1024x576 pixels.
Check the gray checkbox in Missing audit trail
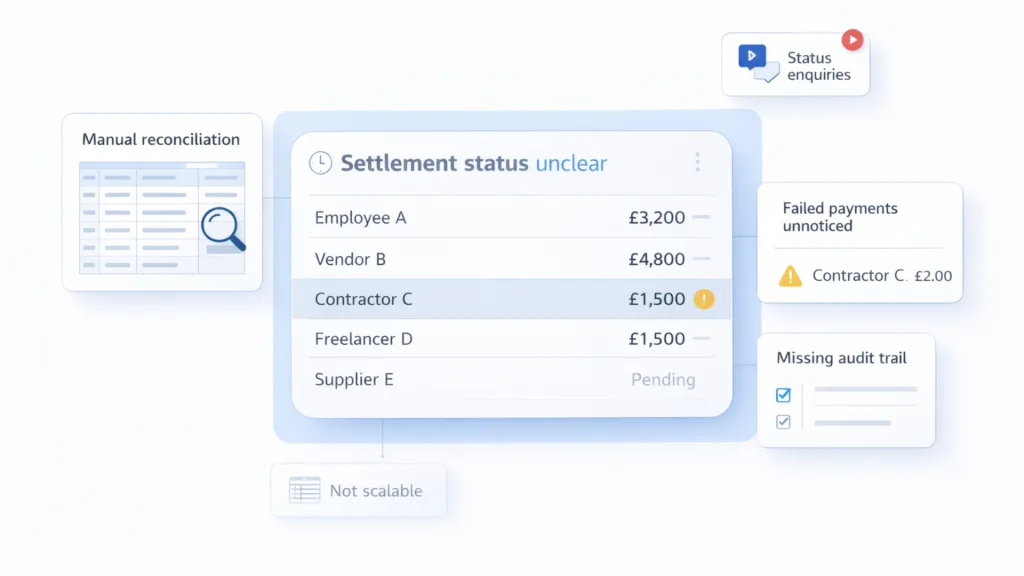(782, 421)
